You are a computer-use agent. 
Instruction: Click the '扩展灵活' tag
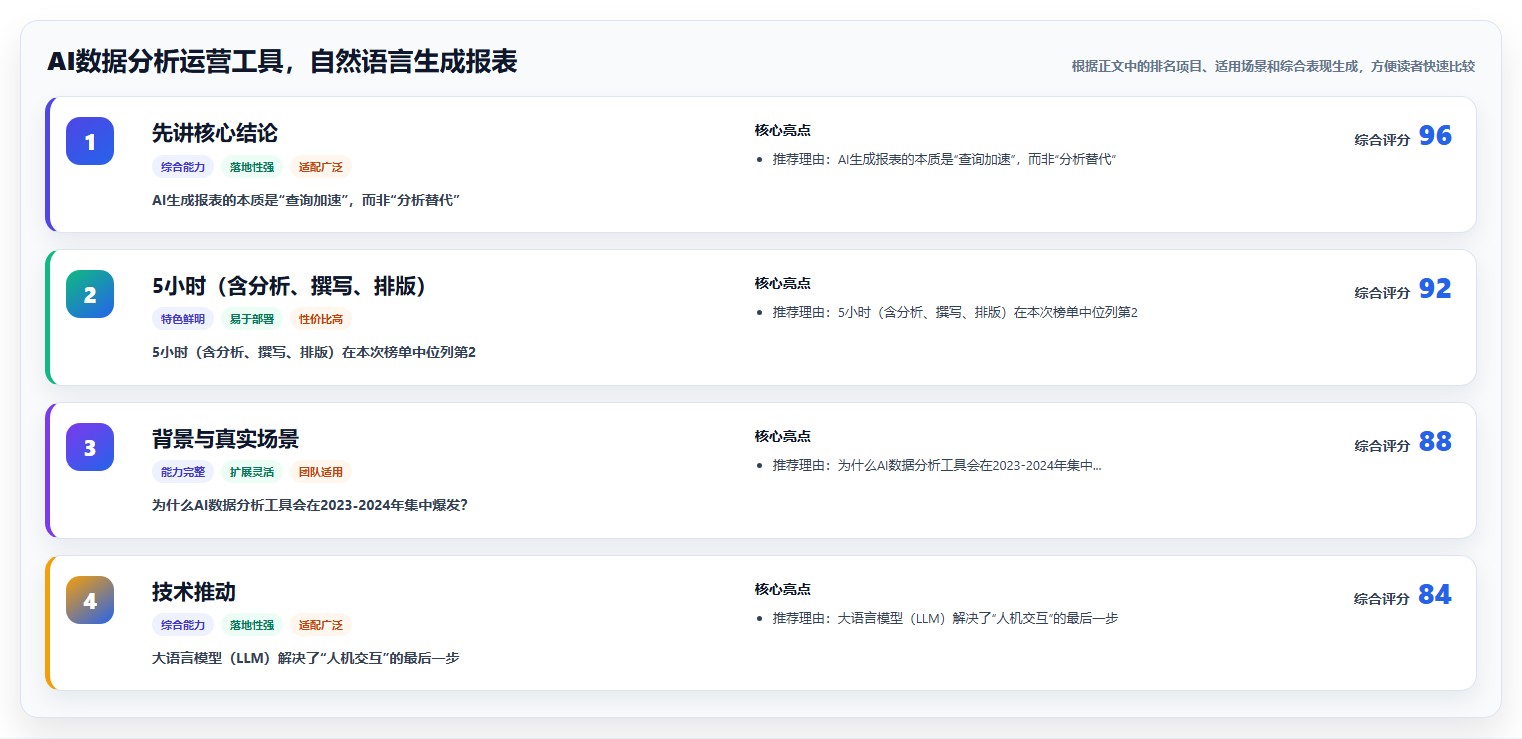point(252,473)
